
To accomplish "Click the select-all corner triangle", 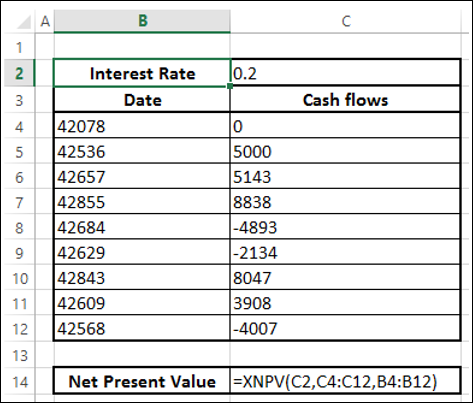I will [23, 22].
